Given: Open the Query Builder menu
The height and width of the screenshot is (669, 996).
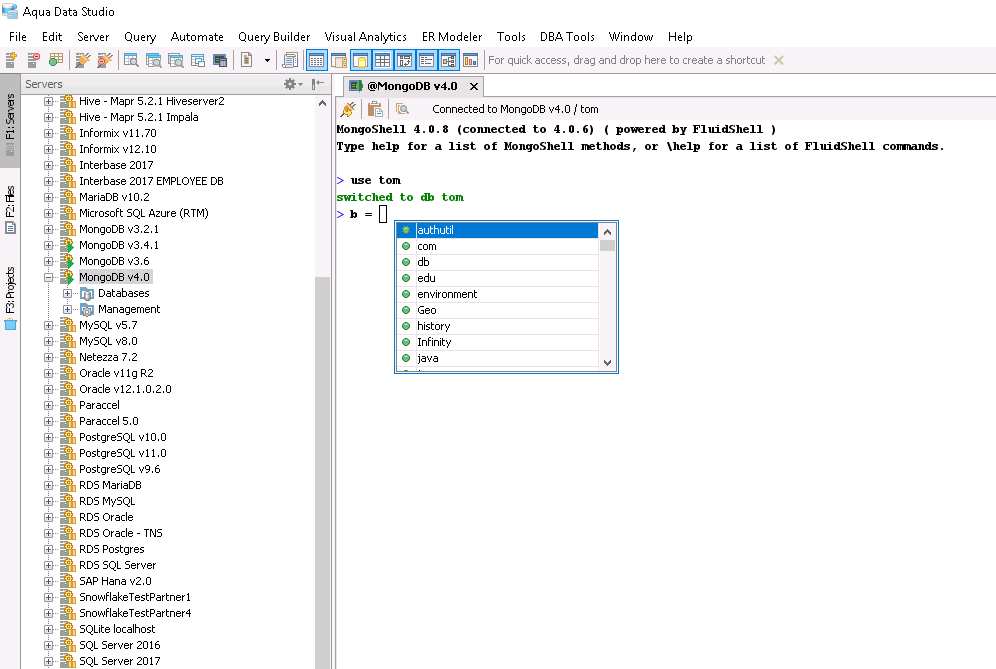Looking at the screenshot, I should (274, 37).
